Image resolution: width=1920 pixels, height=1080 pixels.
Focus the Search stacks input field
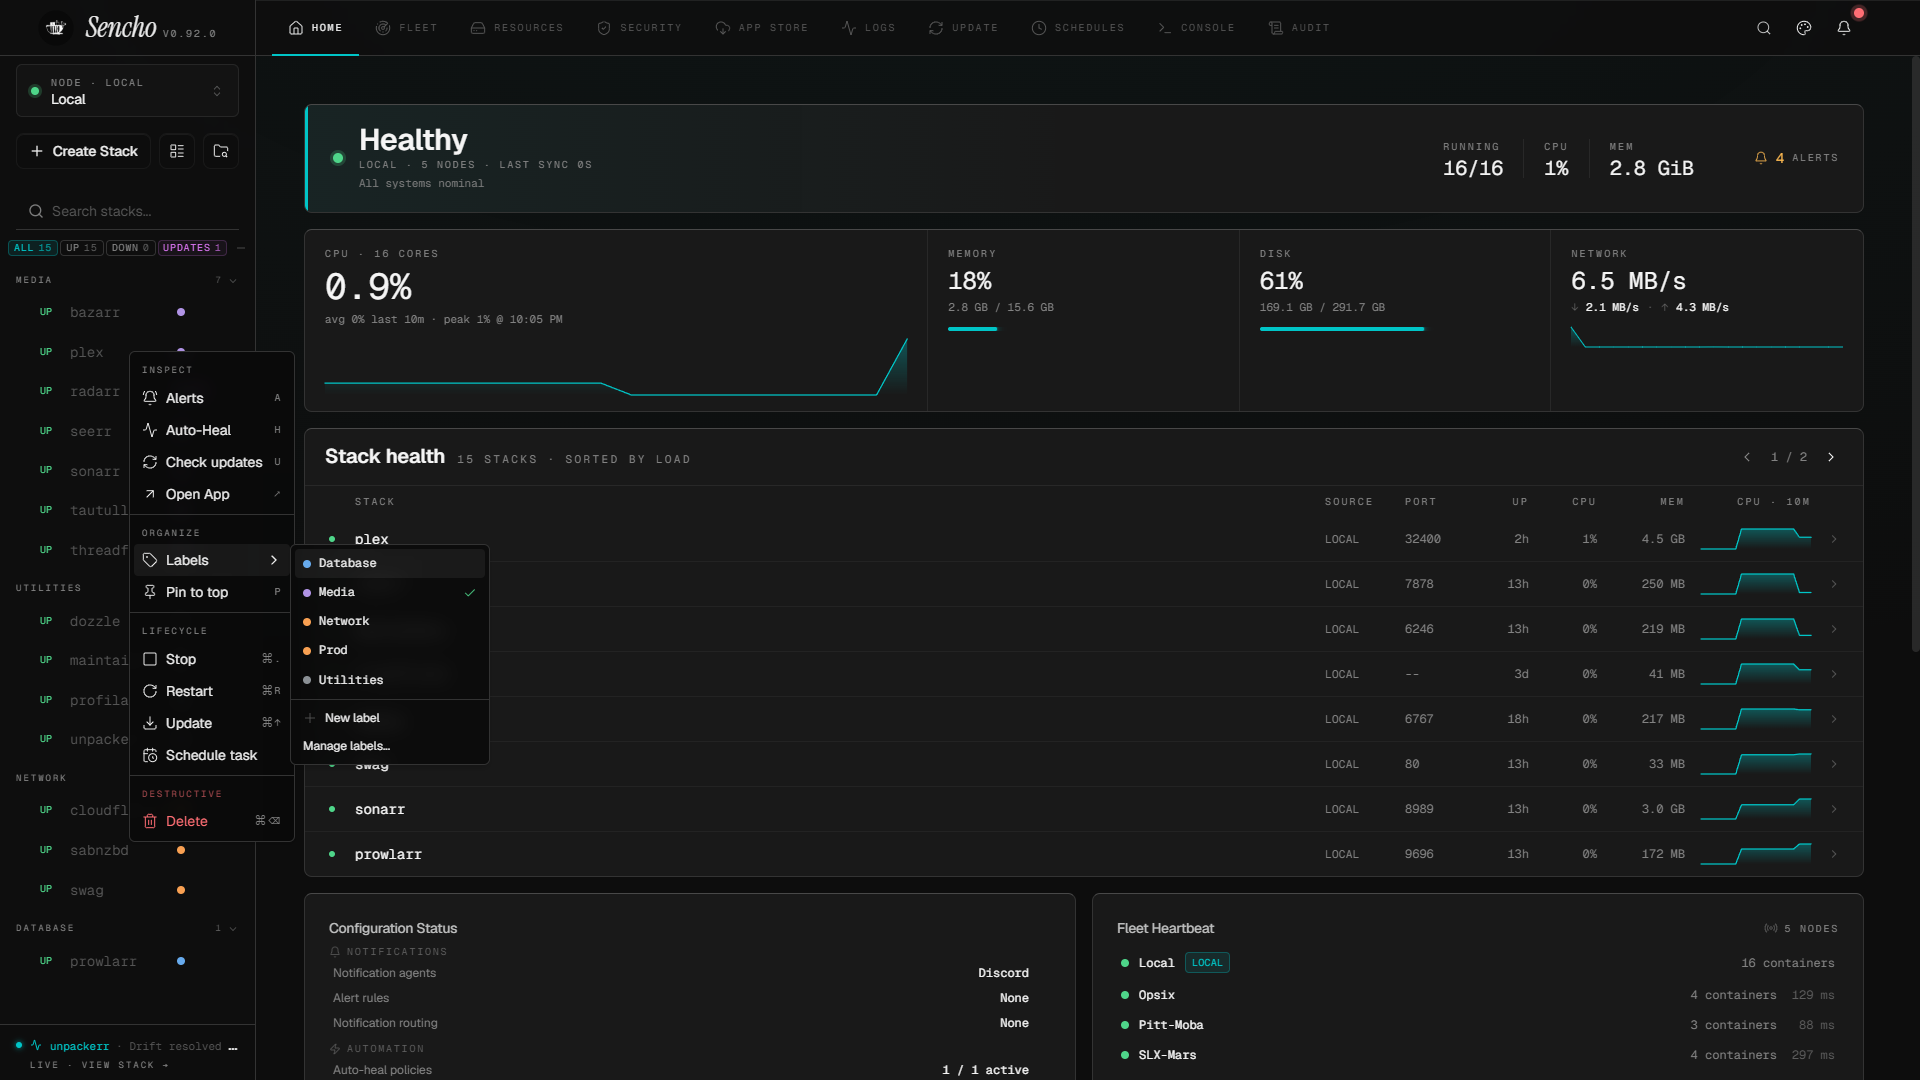point(127,211)
